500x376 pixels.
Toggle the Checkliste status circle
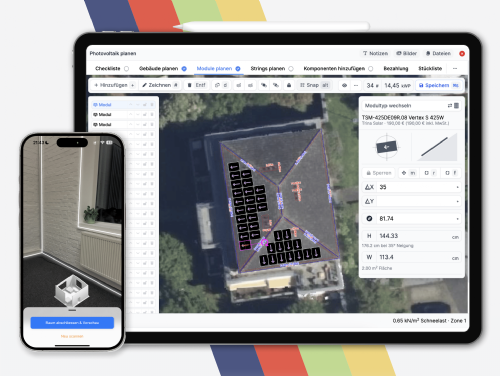(126, 69)
